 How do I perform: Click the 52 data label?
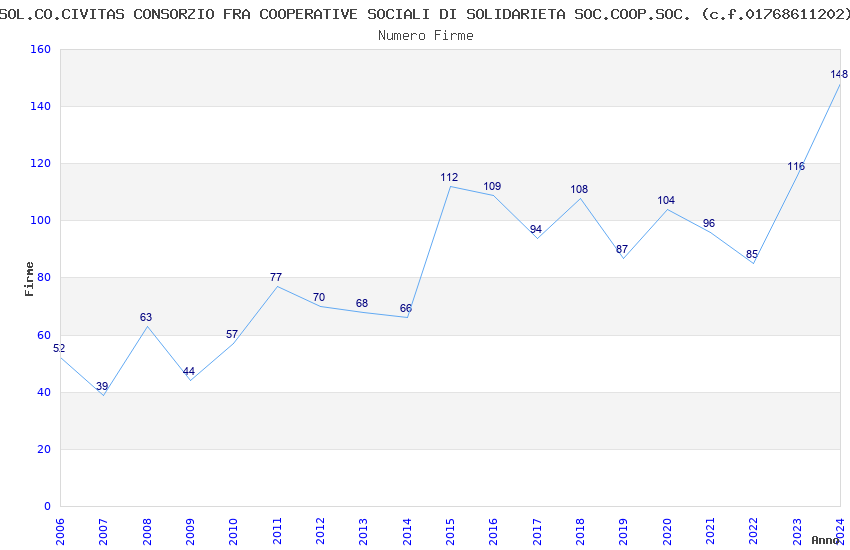click(x=59, y=348)
